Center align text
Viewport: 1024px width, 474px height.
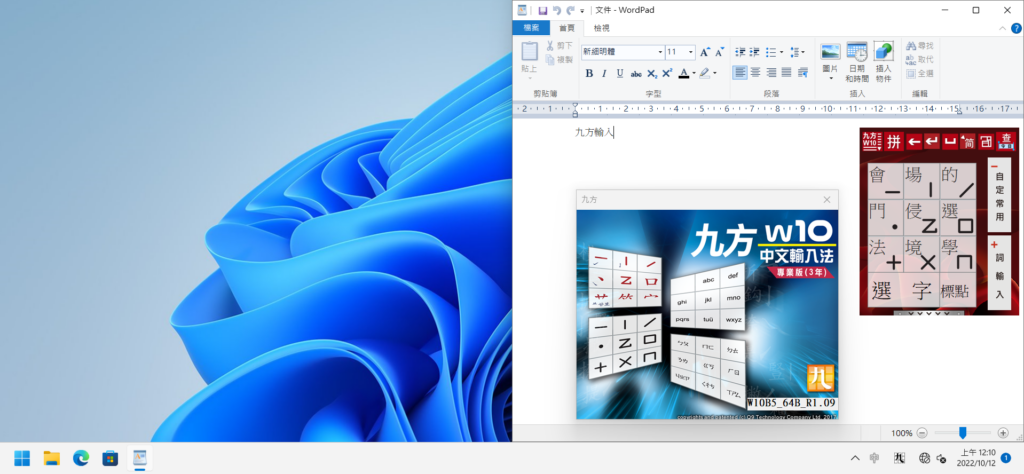756,72
